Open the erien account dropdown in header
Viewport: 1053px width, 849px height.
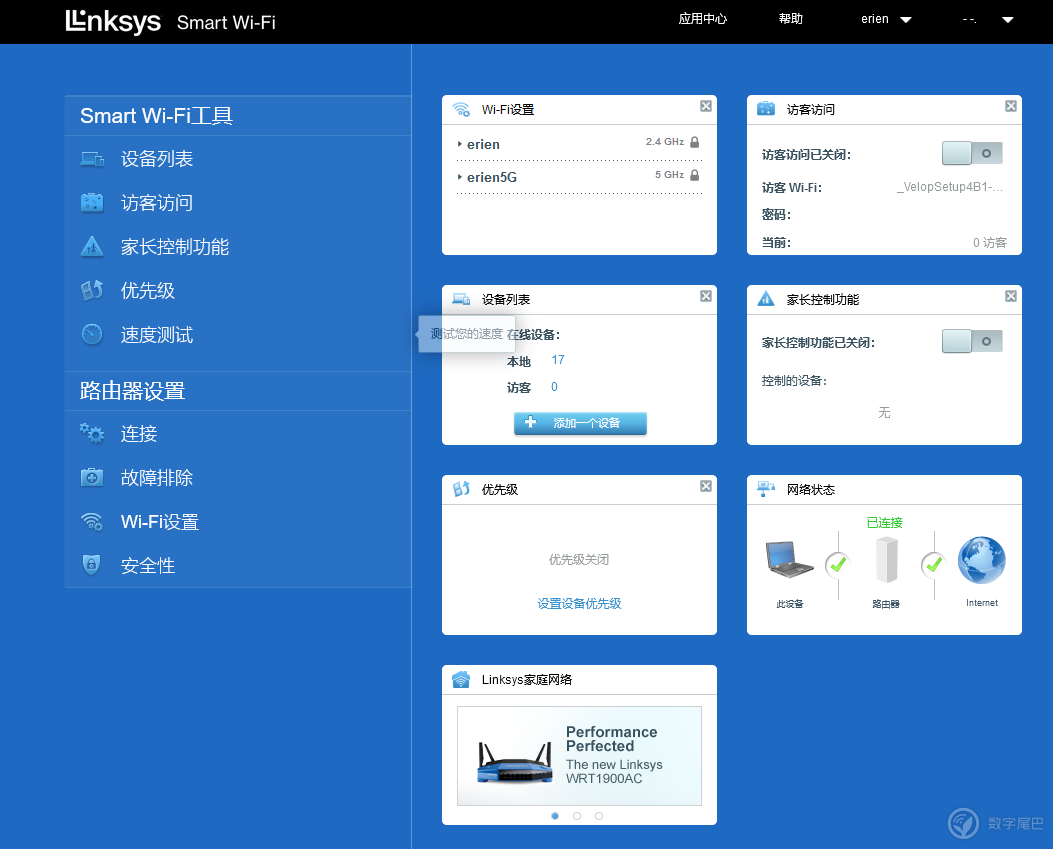coord(886,19)
